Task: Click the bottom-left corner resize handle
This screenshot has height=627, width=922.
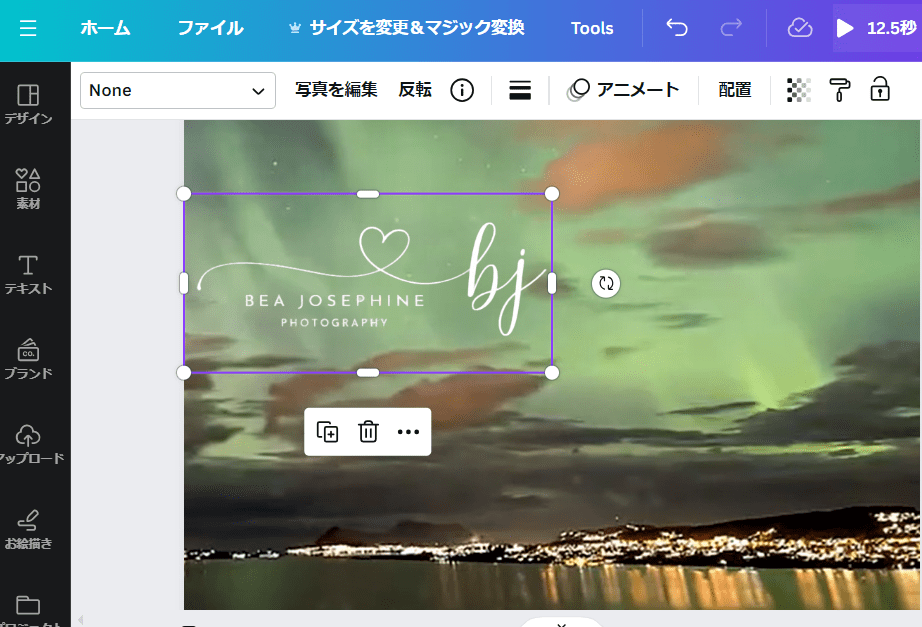Action: pyautogui.click(x=184, y=372)
